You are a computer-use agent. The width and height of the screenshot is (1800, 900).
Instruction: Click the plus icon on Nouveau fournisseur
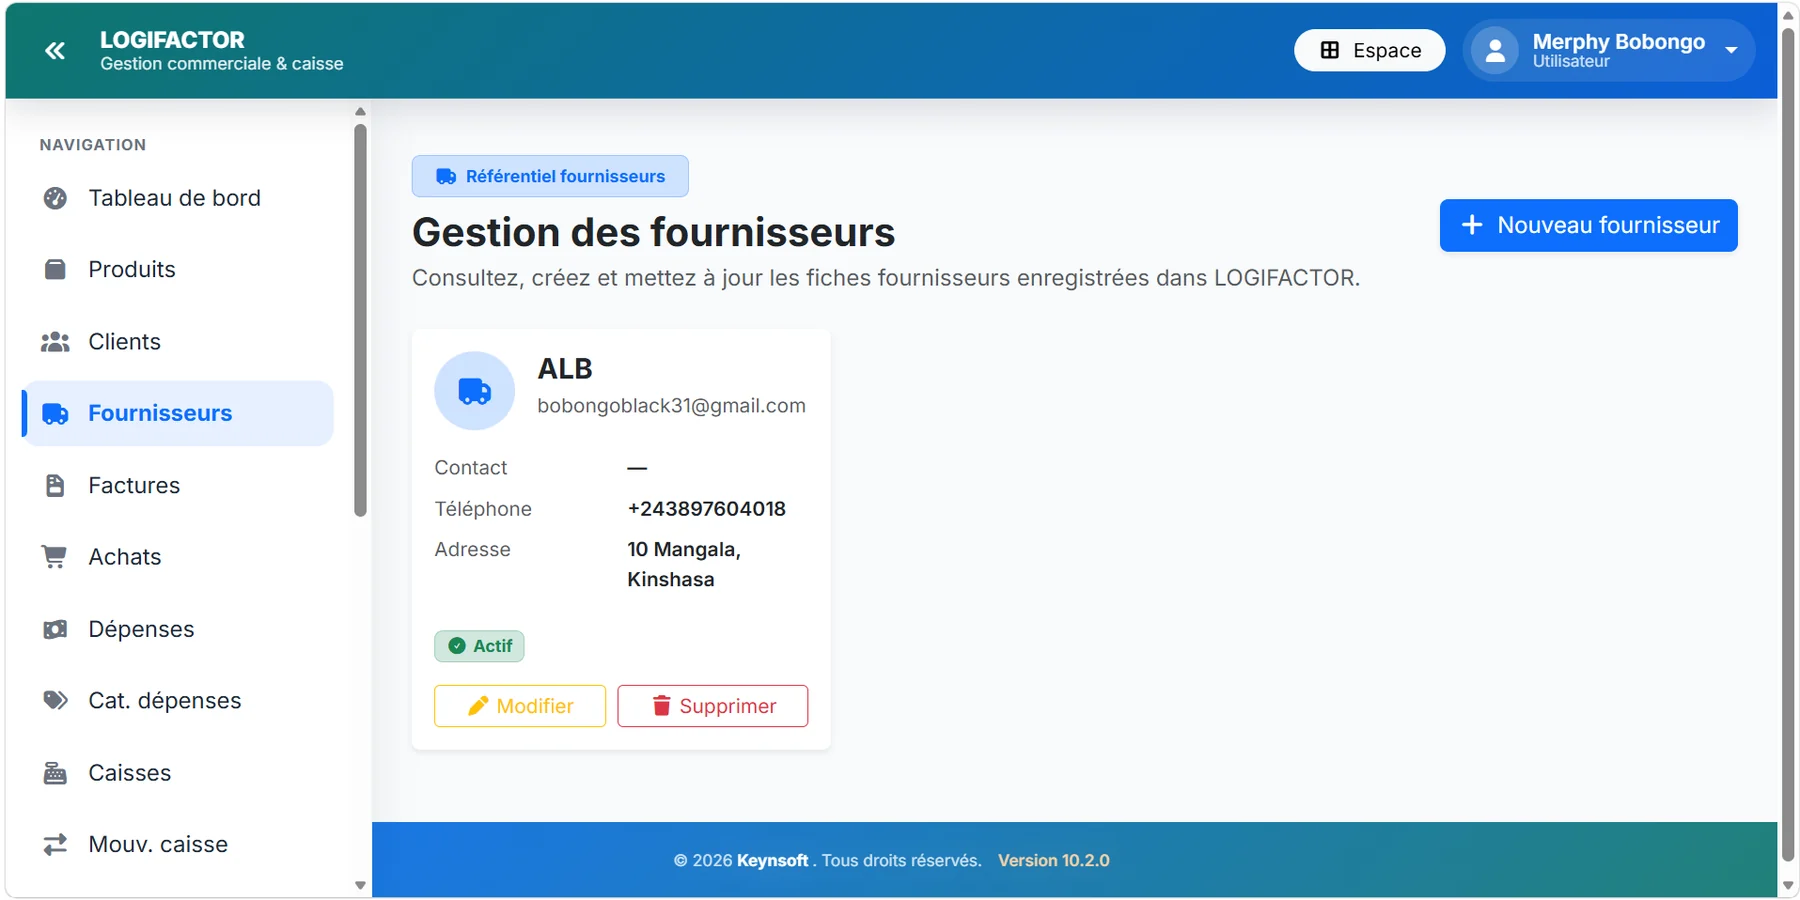click(x=1472, y=225)
